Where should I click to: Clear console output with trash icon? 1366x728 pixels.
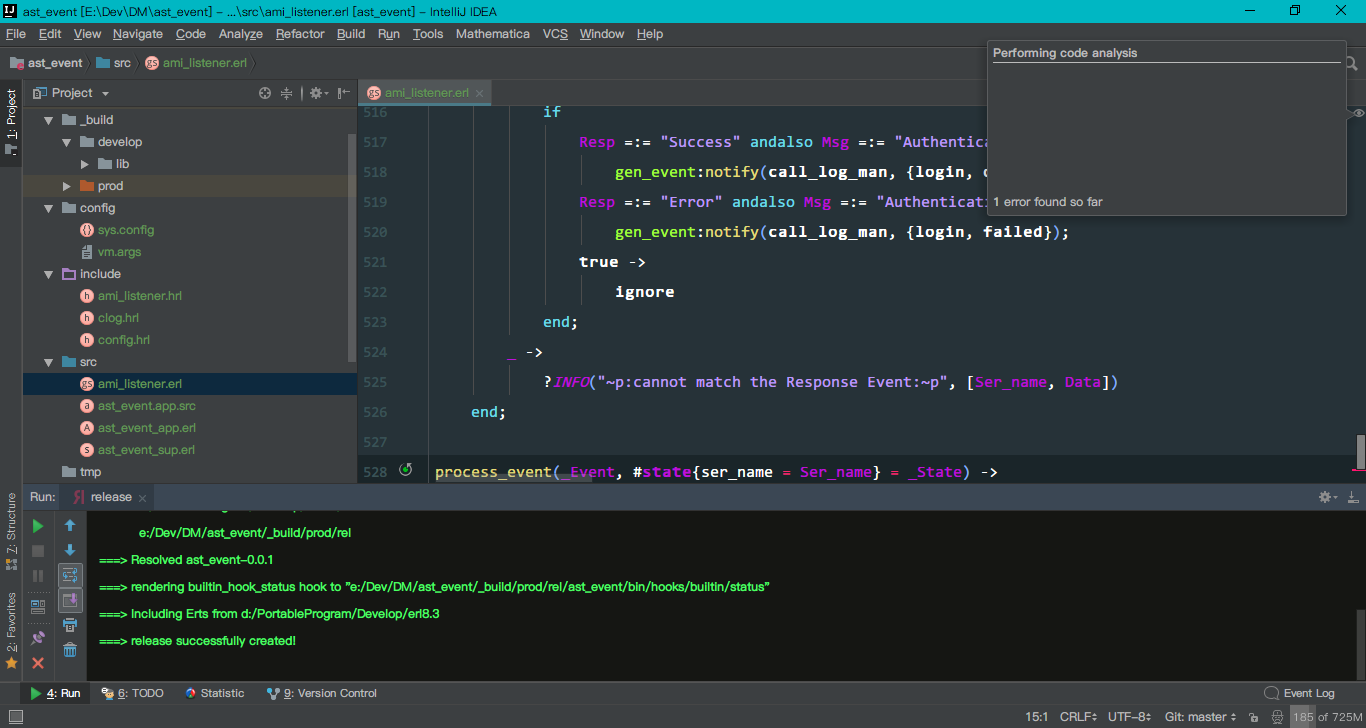pos(70,650)
